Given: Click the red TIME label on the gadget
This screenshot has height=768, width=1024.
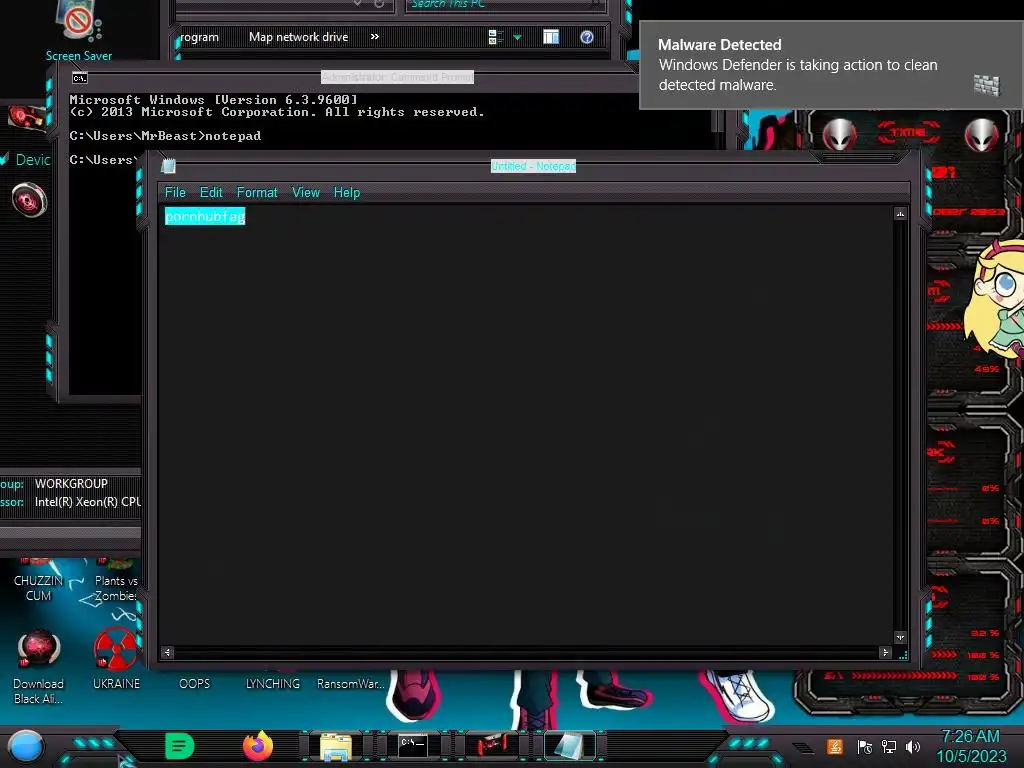Looking at the screenshot, I should pos(908,133).
